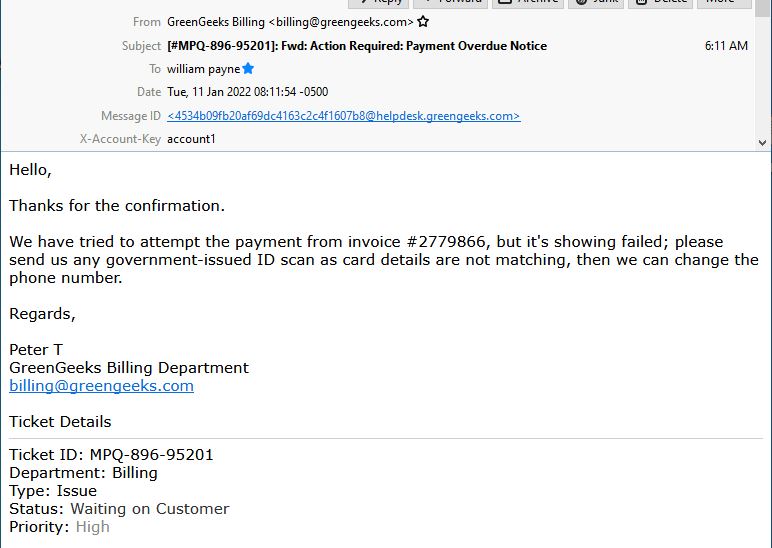Image resolution: width=772 pixels, height=548 pixels.
Task: Click the recipient name william payne
Action: click(203, 69)
